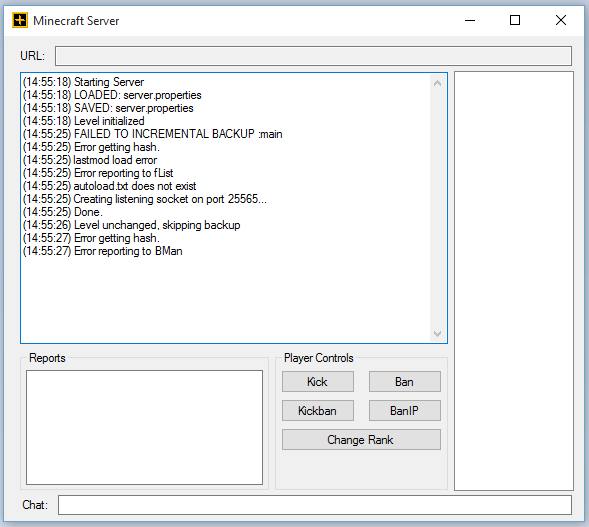Open the Change Rank dialog
This screenshot has height=527, width=589.
click(x=361, y=439)
